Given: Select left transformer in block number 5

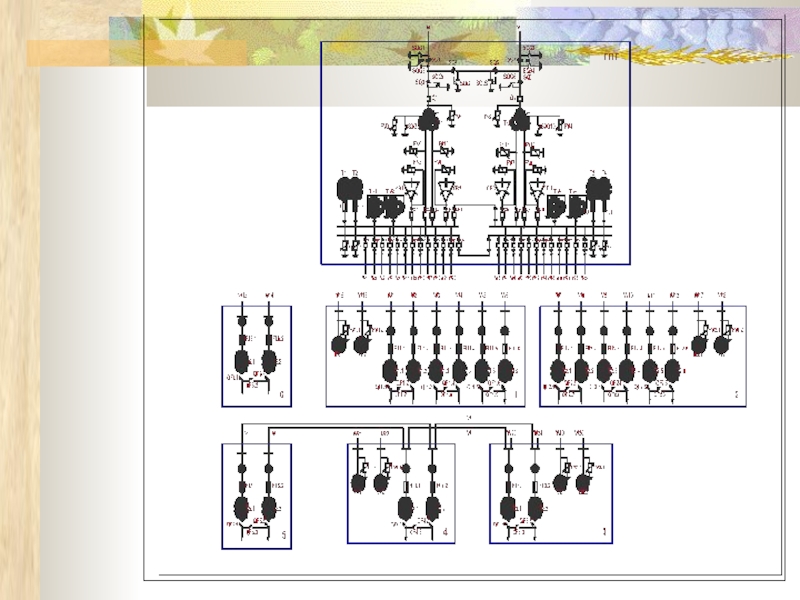Looking at the screenshot, I should click(245, 506).
